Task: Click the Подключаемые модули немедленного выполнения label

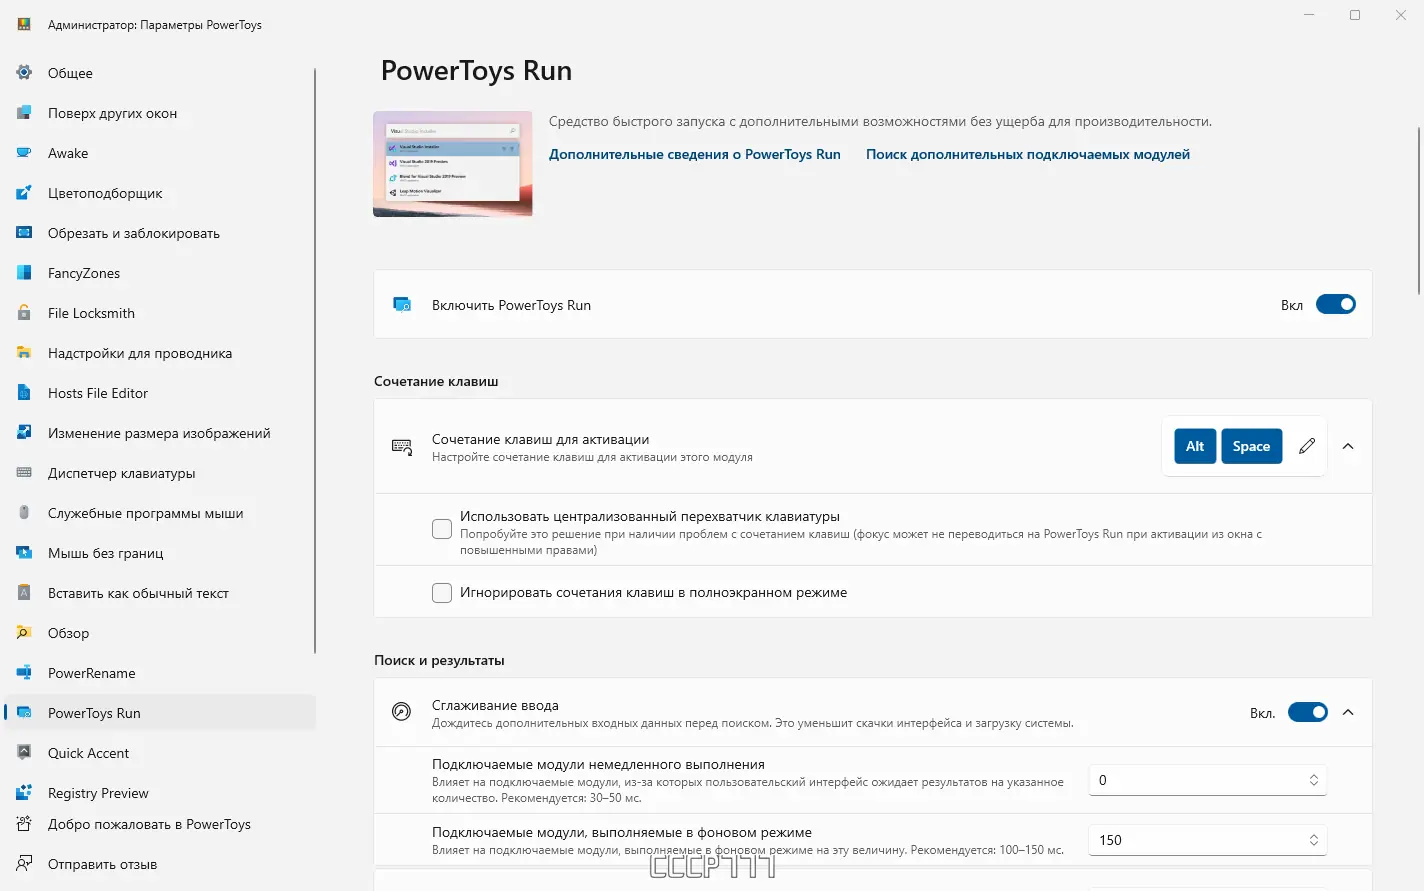Action: [598, 764]
